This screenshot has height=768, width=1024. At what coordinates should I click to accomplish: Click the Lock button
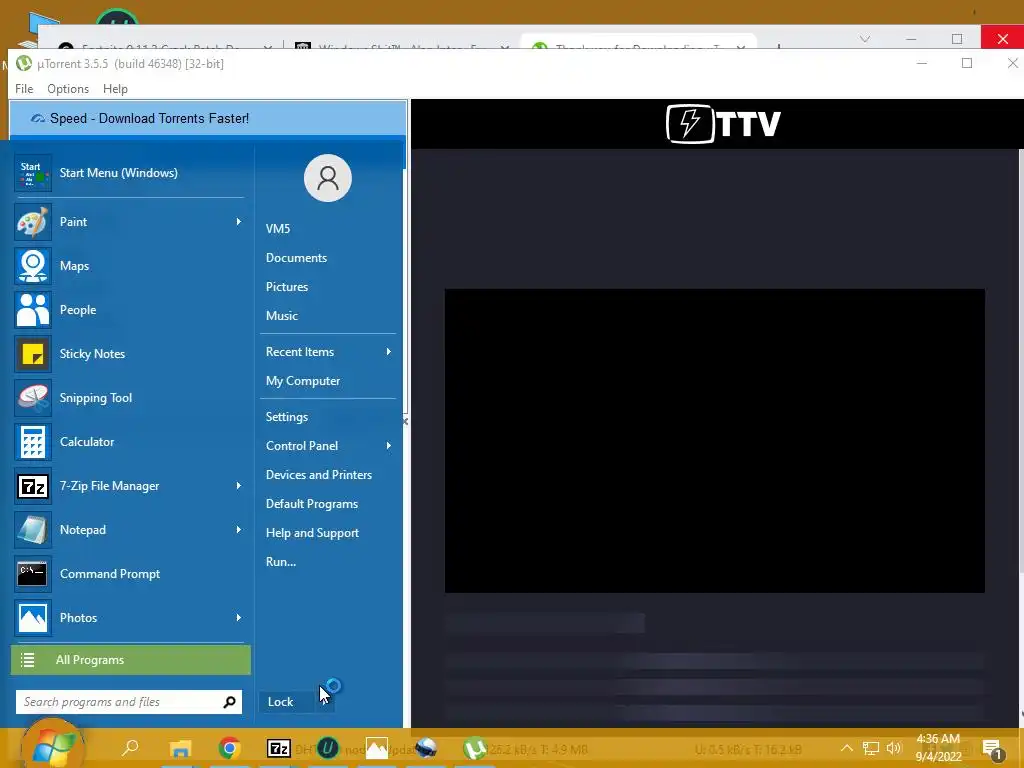287,702
